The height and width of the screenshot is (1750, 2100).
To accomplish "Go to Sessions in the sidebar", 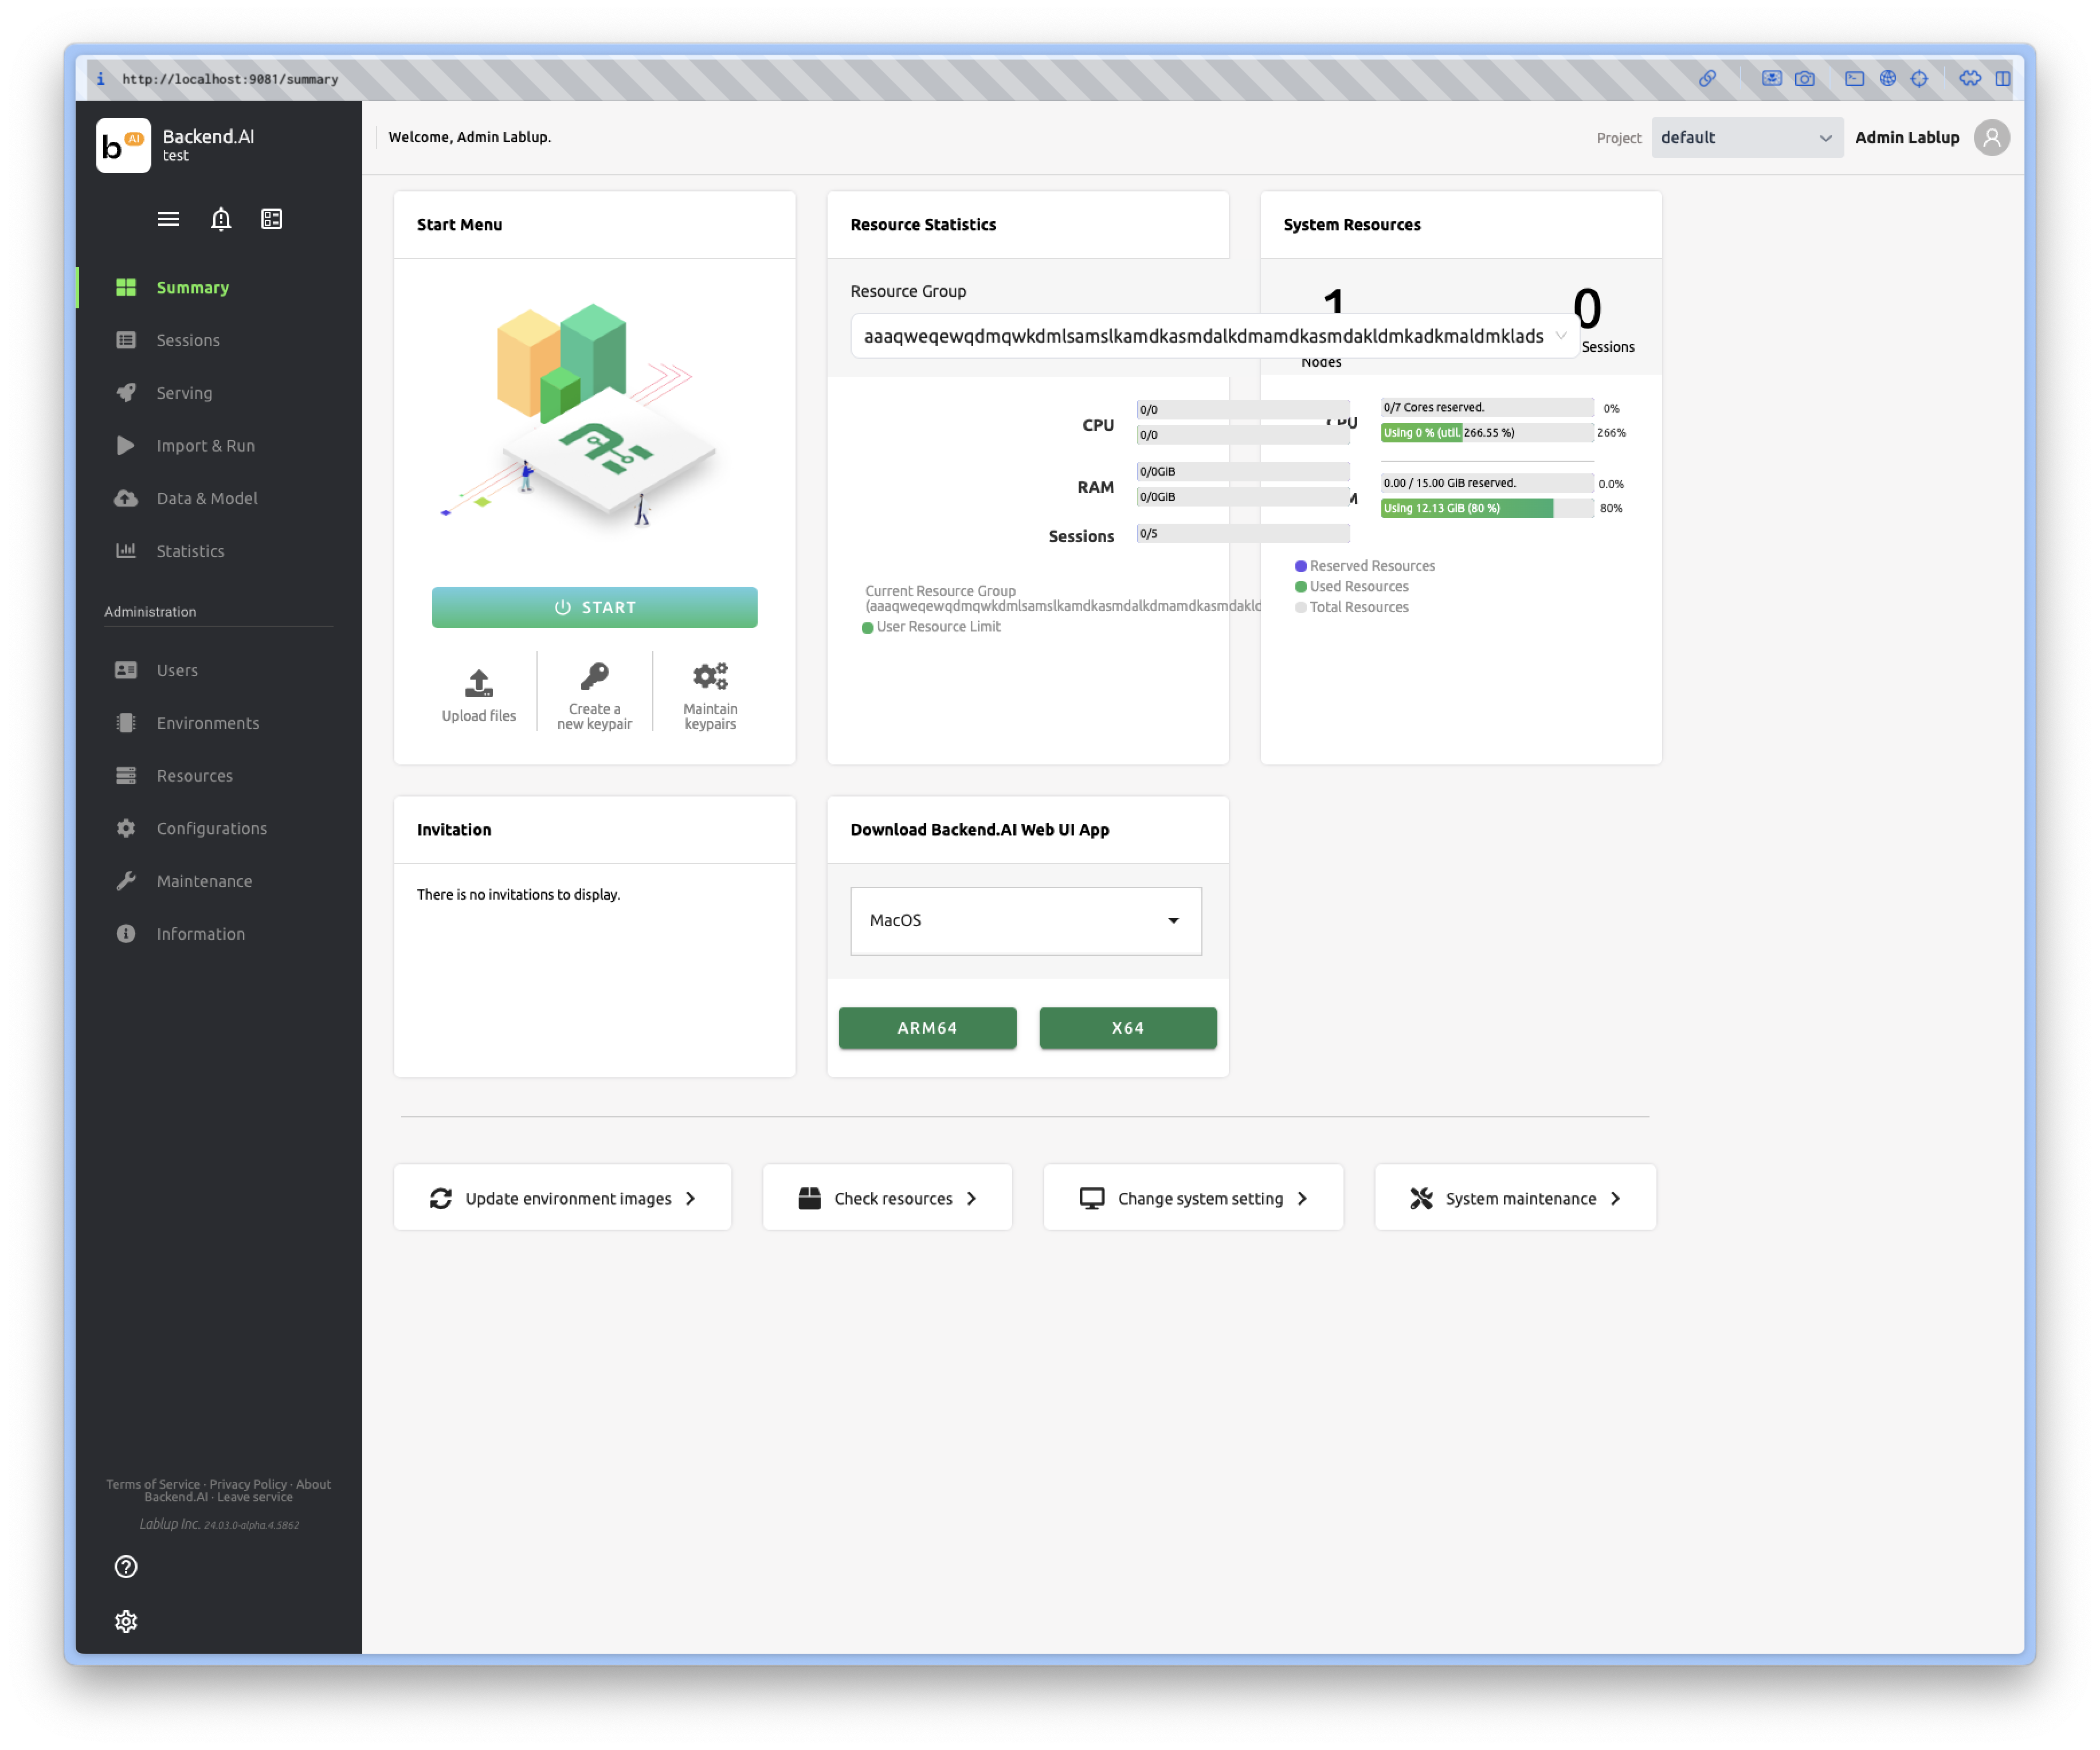I will (x=188, y=340).
